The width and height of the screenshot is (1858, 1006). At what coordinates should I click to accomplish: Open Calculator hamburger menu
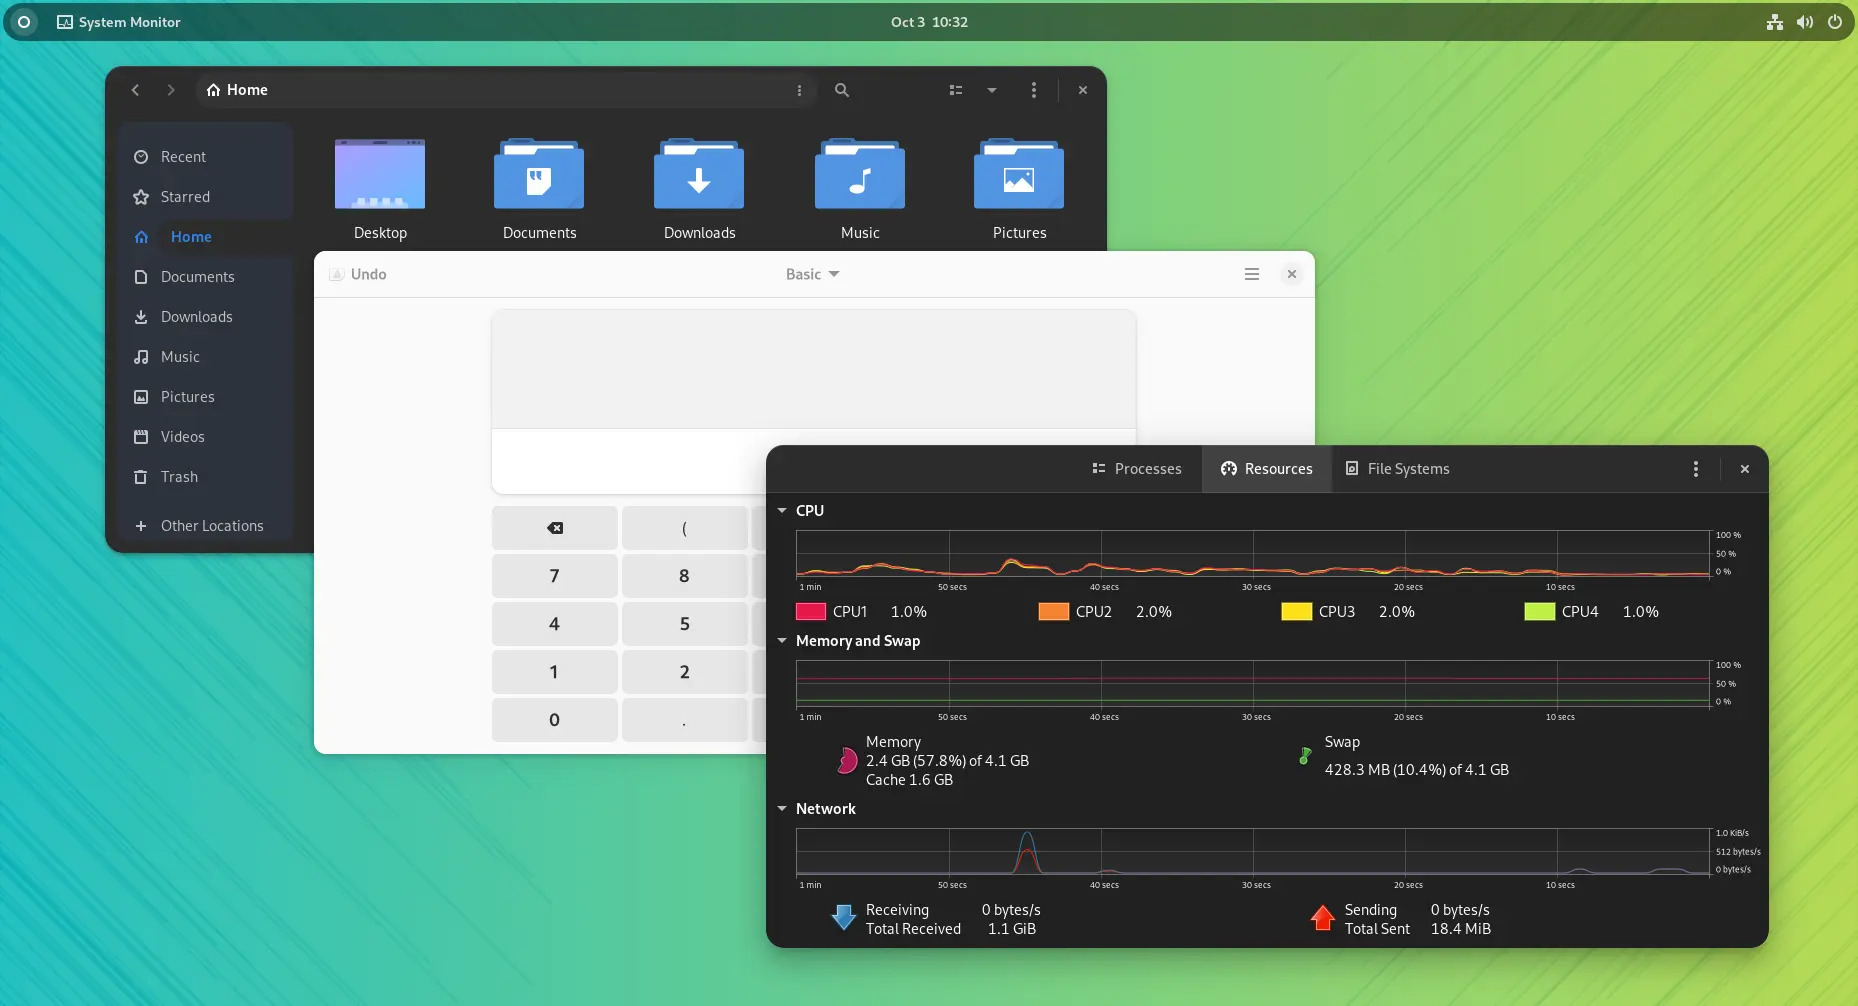coord(1251,274)
